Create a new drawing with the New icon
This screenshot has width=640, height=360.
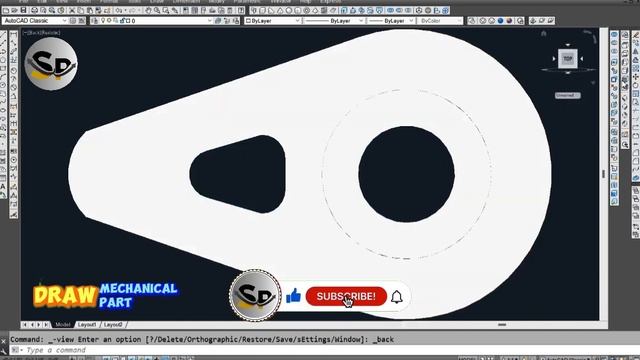6,10
